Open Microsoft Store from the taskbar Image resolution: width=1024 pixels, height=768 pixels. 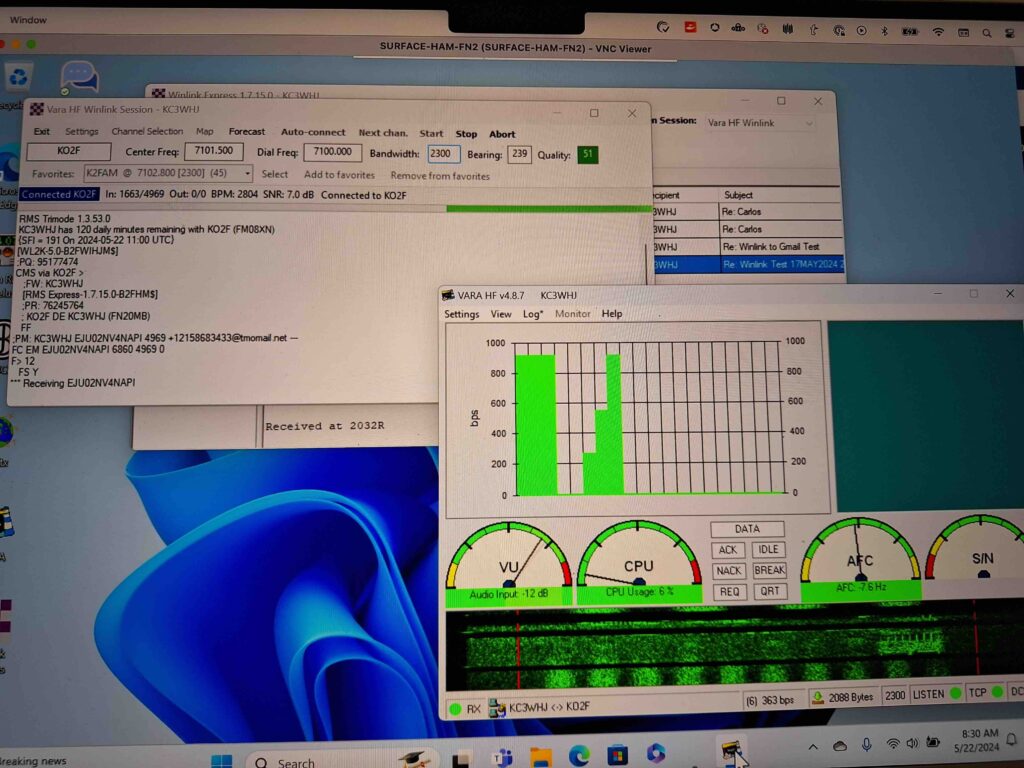pos(616,754)
